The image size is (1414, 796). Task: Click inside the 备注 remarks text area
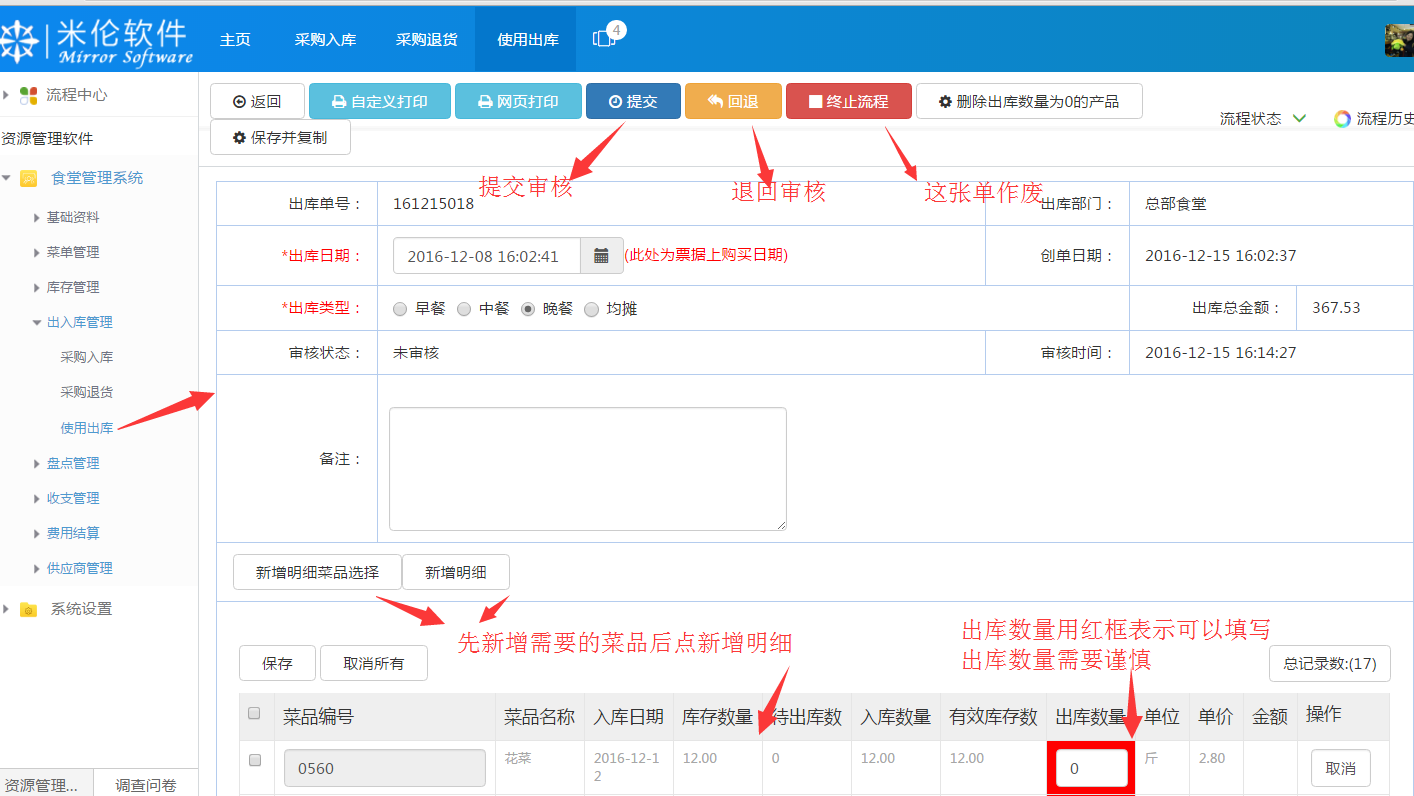coord(586,467)
